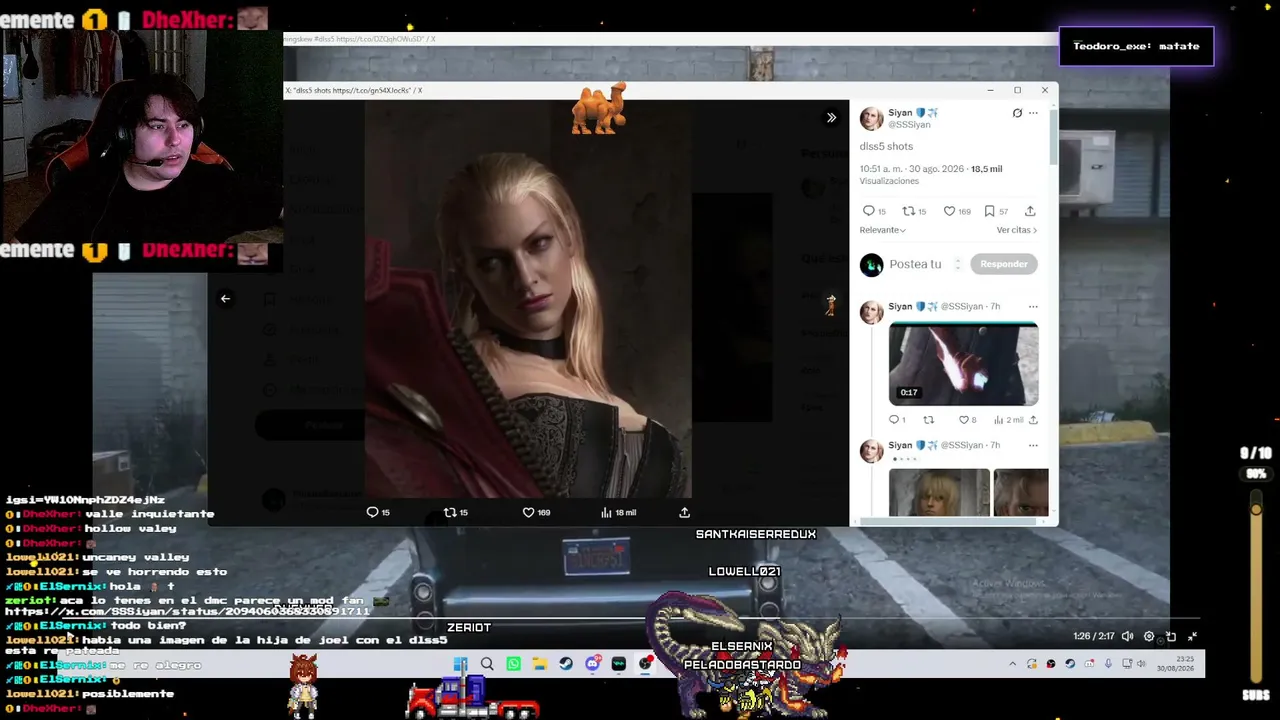The height and width of the screenshot is (720, 1280).
Task: Reply to main tweet in sidebar
Action: 874,211
